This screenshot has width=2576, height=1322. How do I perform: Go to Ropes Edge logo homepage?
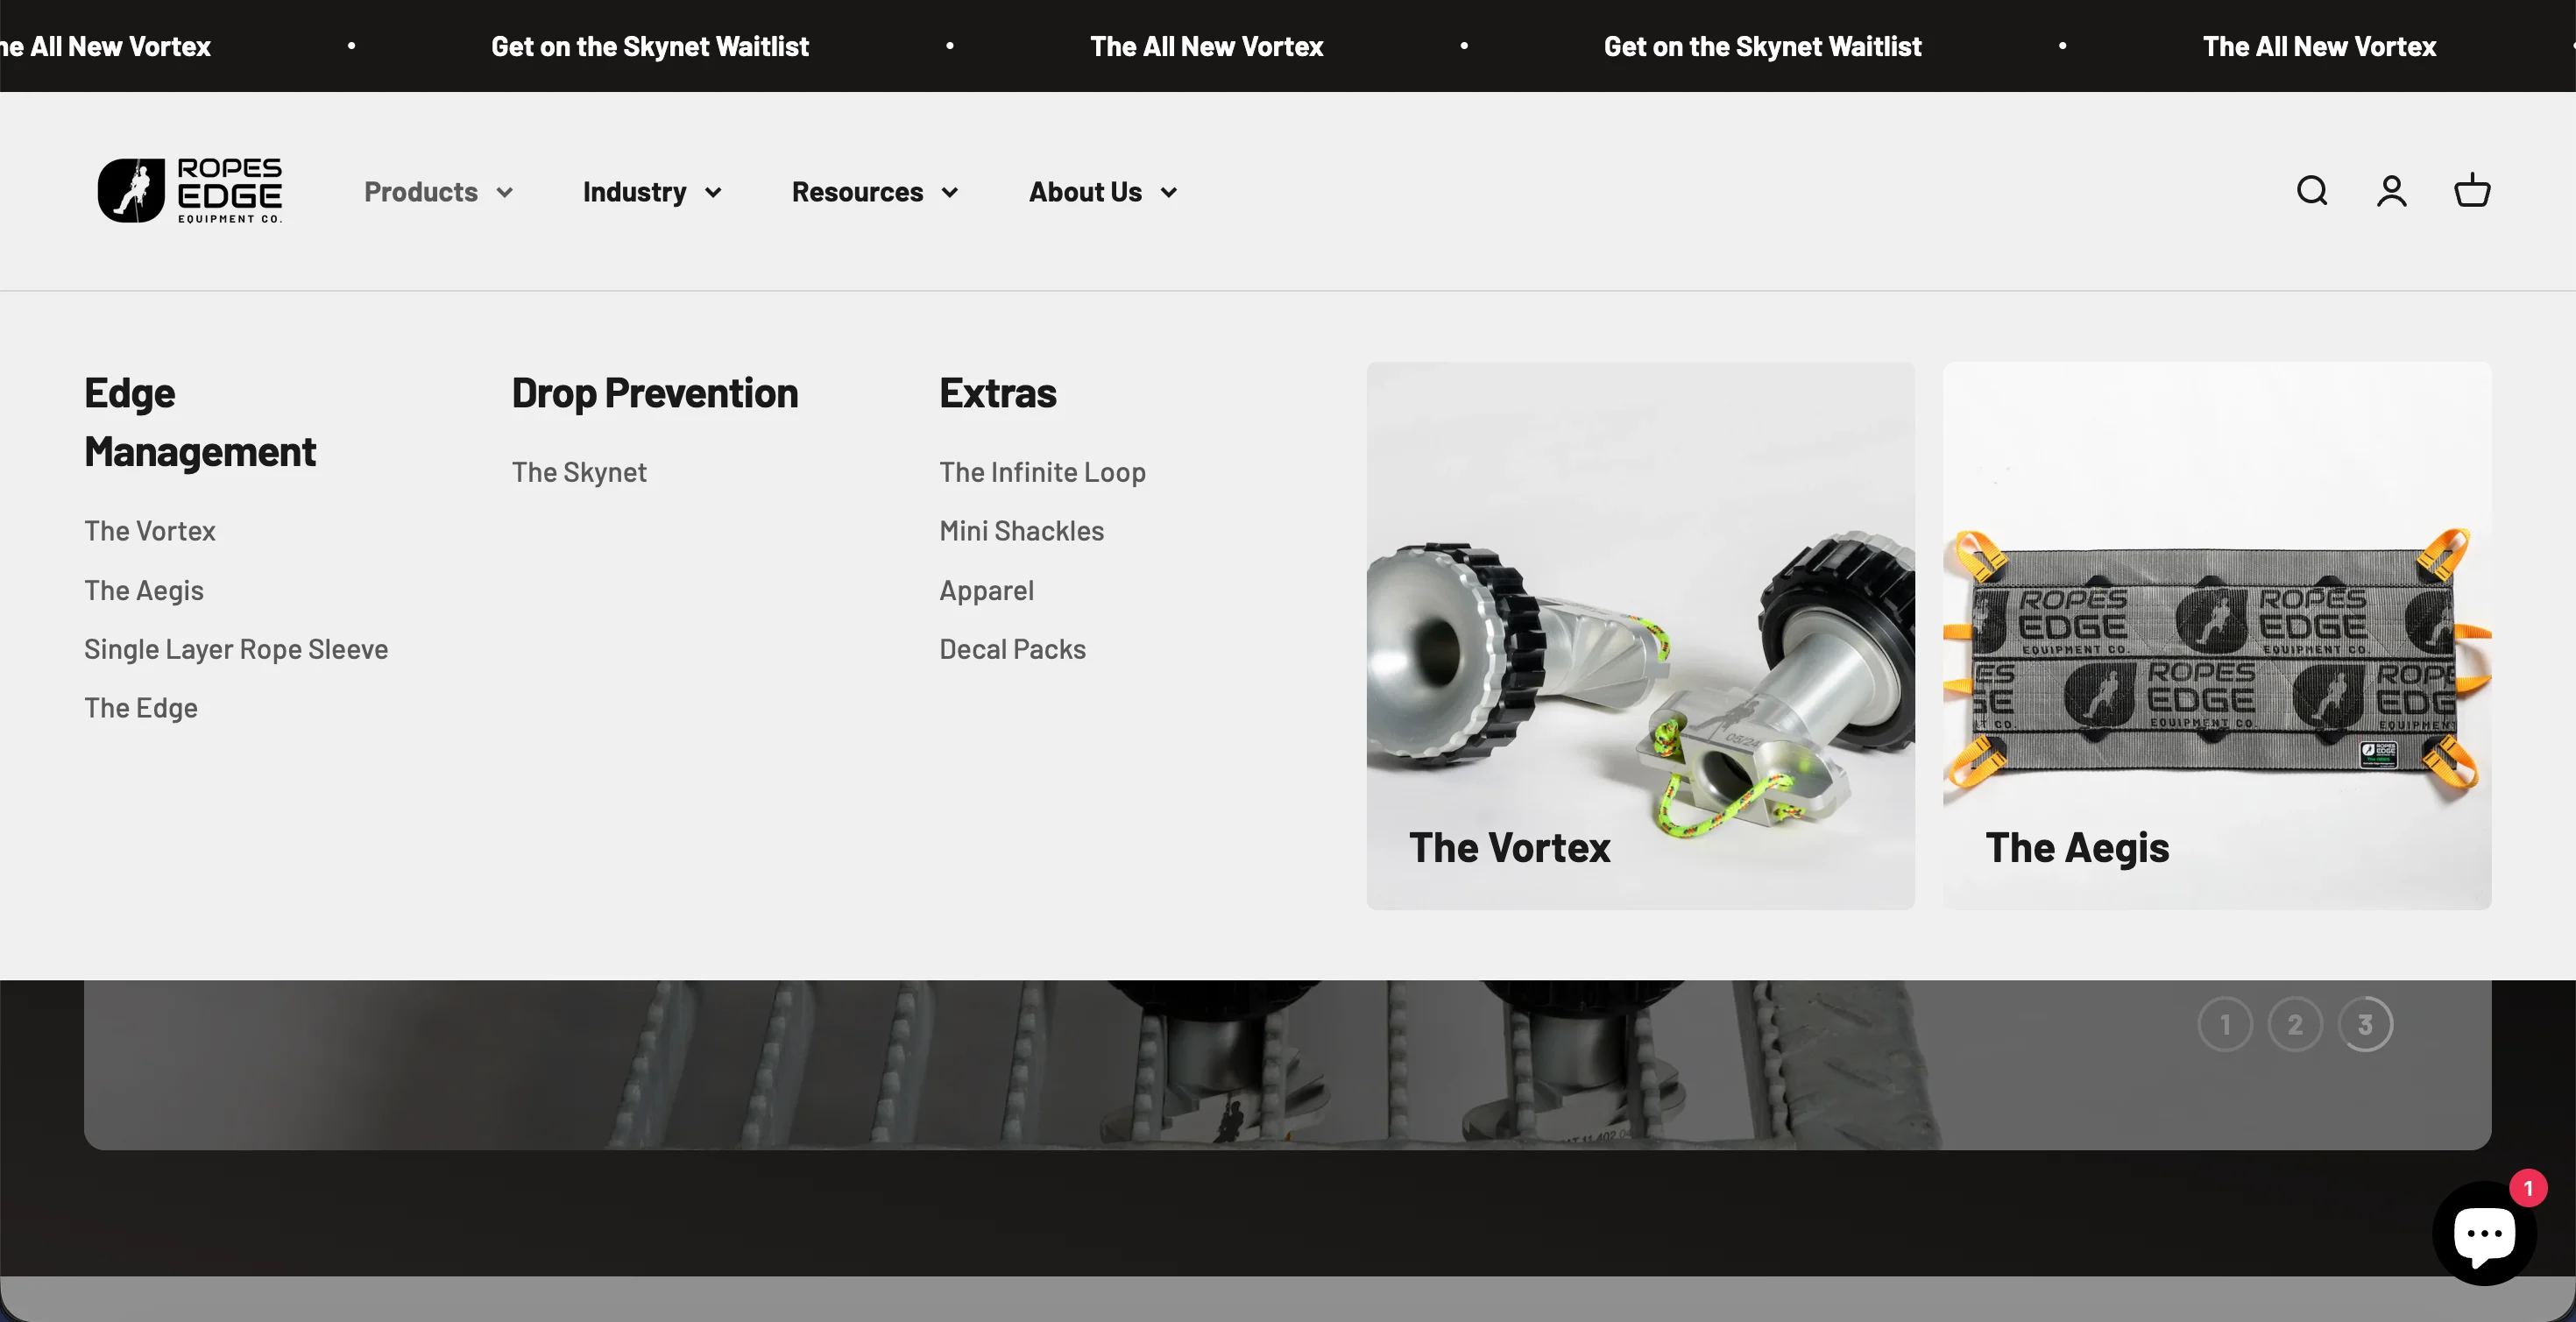[x=190, y=190]
